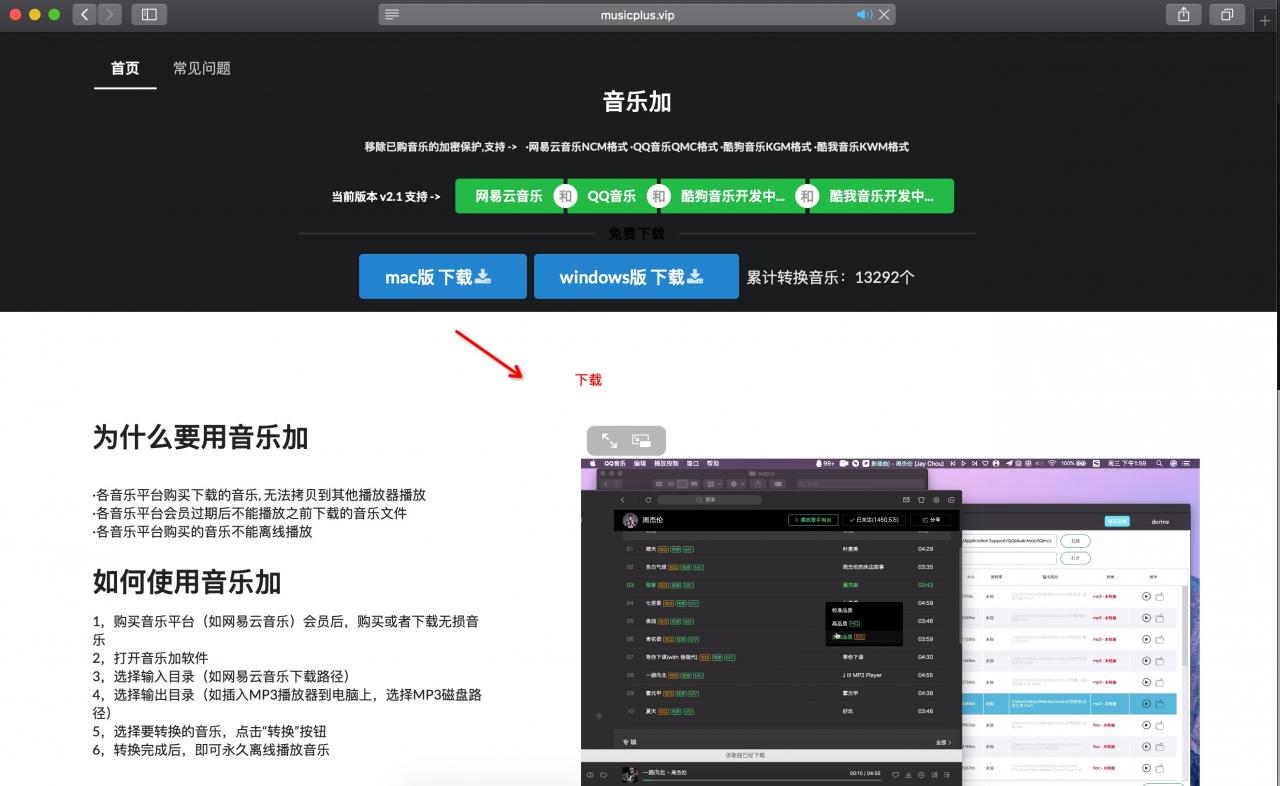Select the QQ音乐 green button
The image size is (1280, 786).
pos(611,196)
